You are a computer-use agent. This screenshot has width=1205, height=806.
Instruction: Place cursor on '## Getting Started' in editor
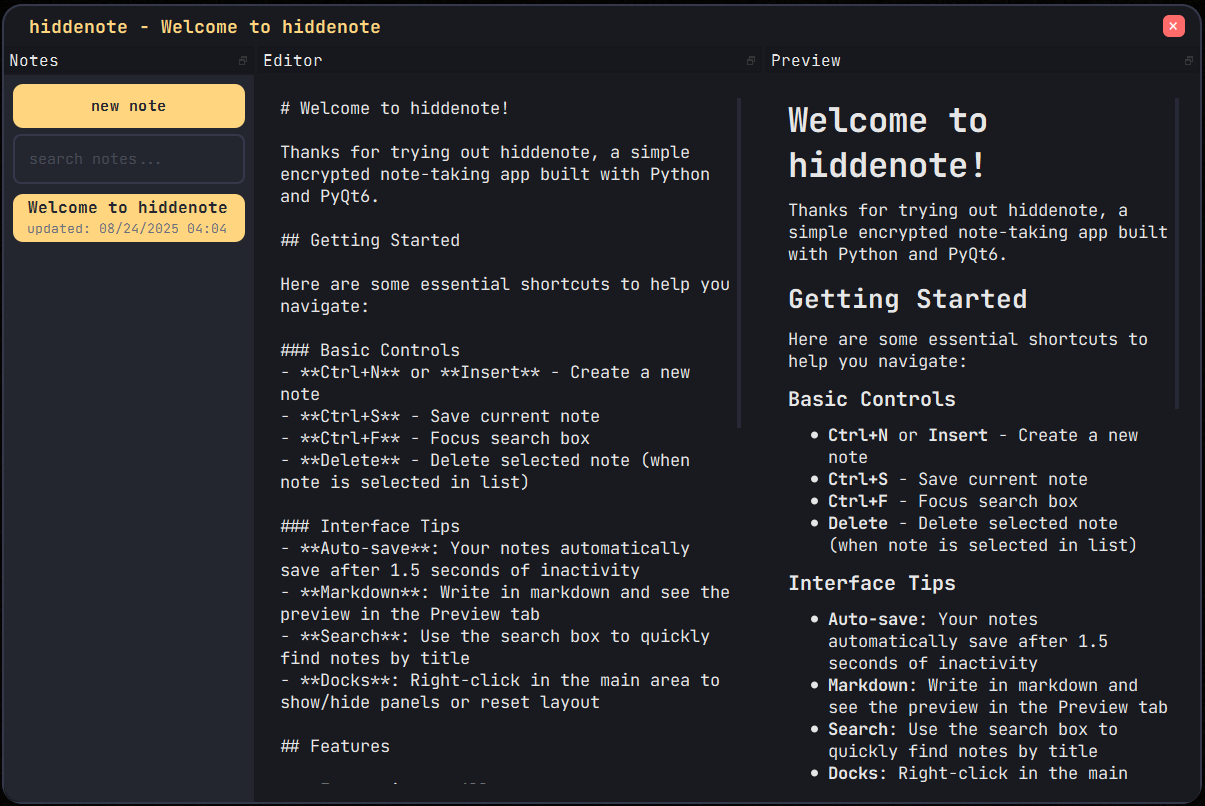click(370, 240)
